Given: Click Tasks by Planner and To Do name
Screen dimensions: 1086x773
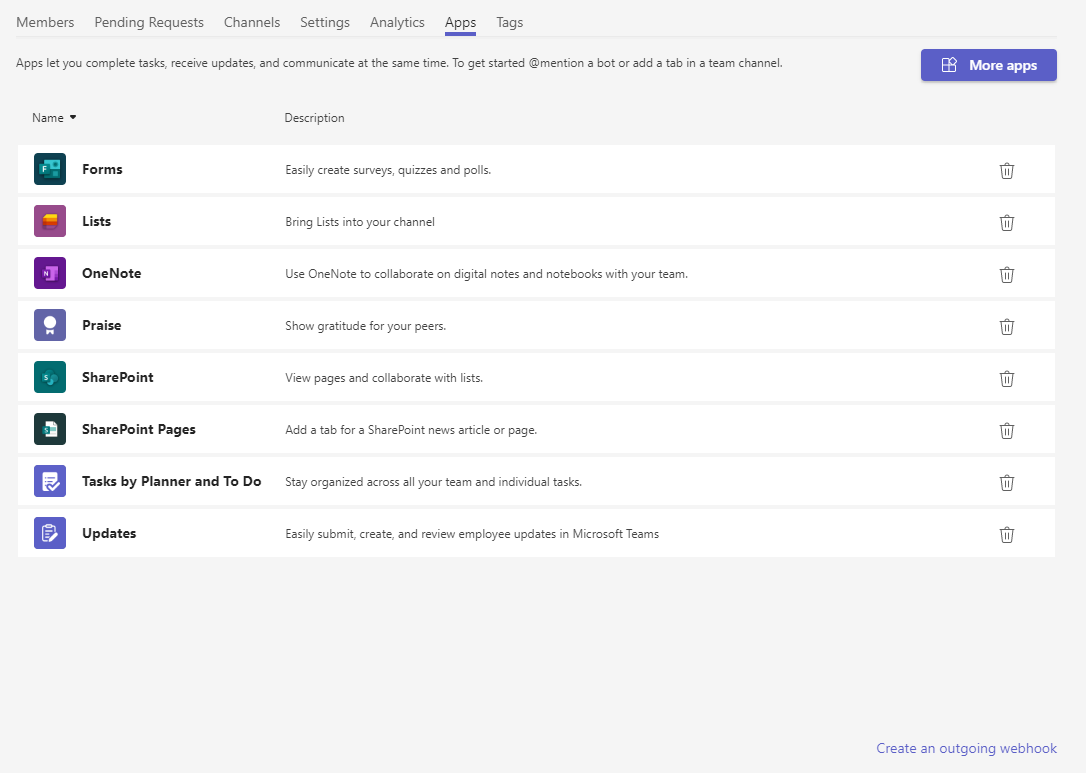Looking at the screenshot, I should (x=172, y=481).
